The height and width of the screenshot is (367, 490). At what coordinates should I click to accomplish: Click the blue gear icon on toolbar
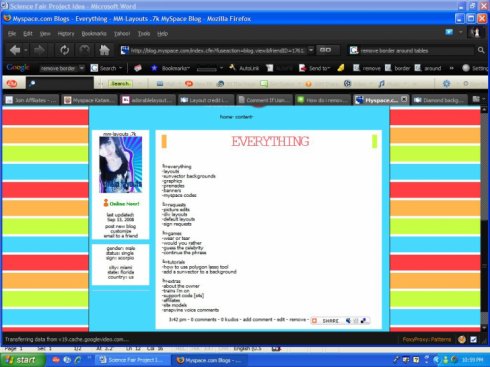(x=446, y=83)
